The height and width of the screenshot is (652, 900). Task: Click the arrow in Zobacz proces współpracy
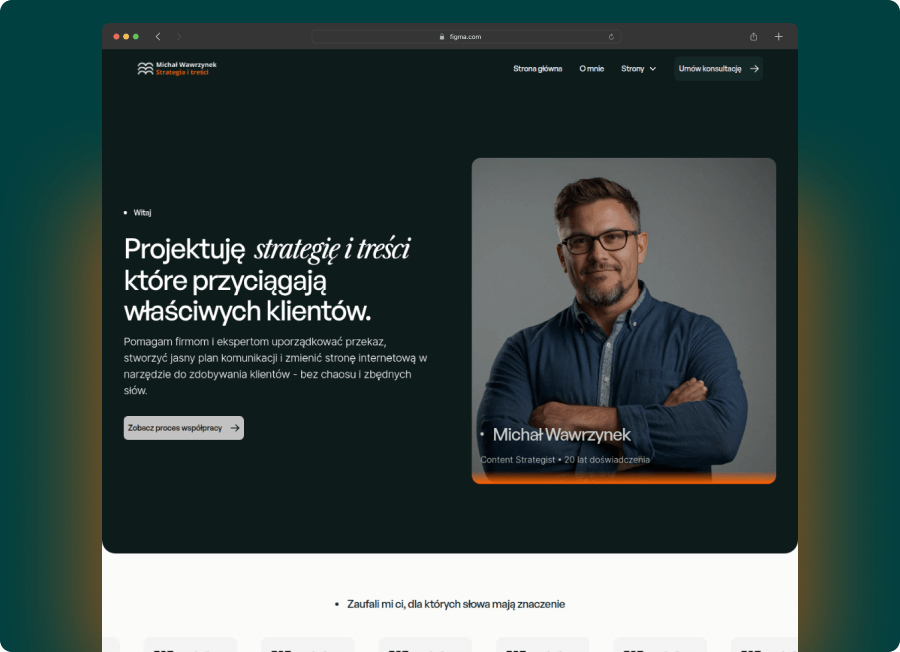pos(235,428)
